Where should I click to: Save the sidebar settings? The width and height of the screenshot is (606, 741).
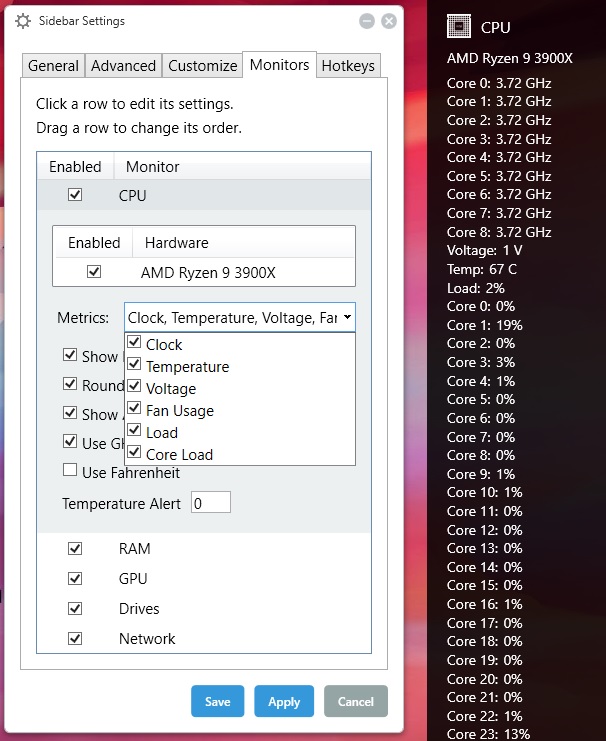217,701
